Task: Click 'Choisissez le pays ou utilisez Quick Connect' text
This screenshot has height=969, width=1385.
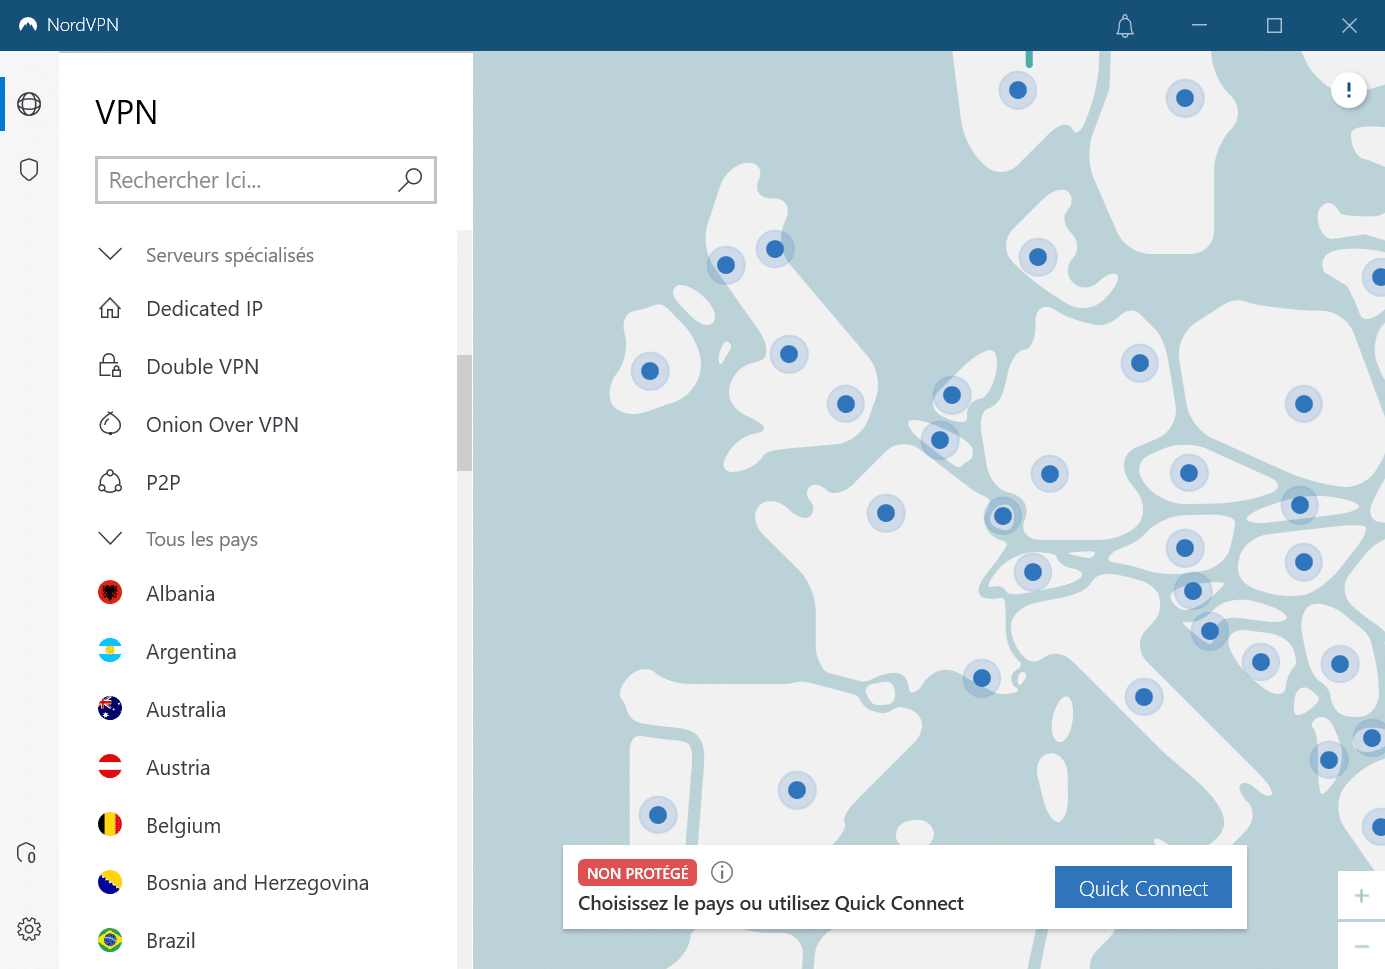Action: tap(771, 903)
